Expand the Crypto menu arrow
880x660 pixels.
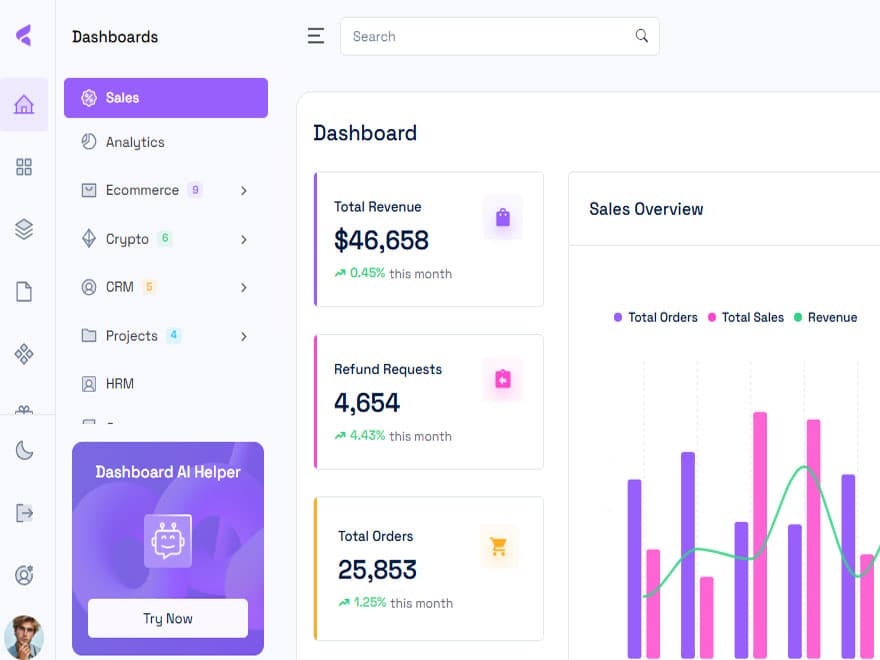(244, 240)
